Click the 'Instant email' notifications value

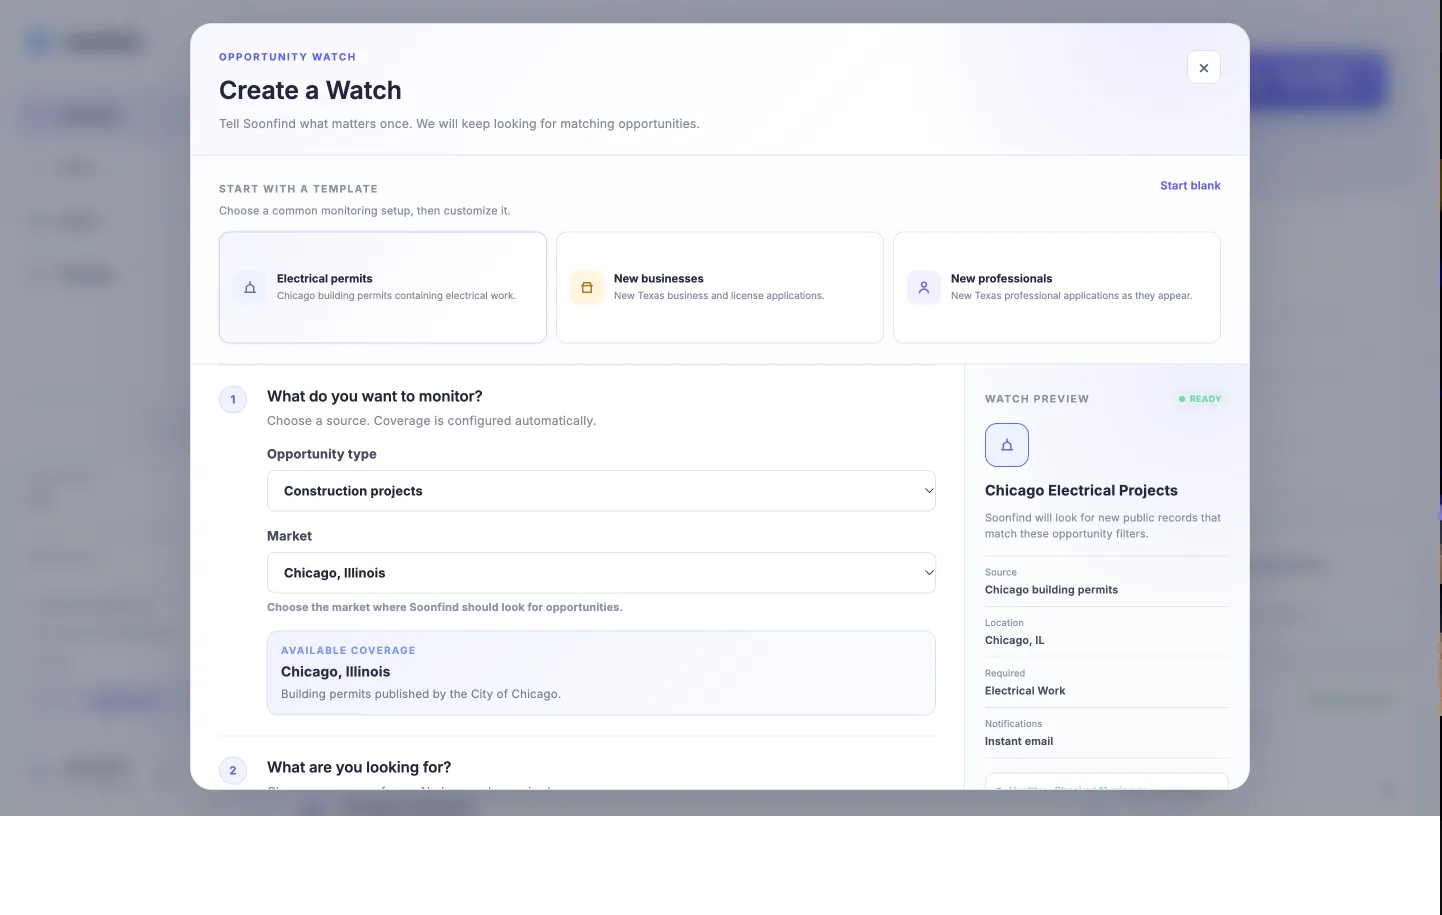coord(1019,742)
